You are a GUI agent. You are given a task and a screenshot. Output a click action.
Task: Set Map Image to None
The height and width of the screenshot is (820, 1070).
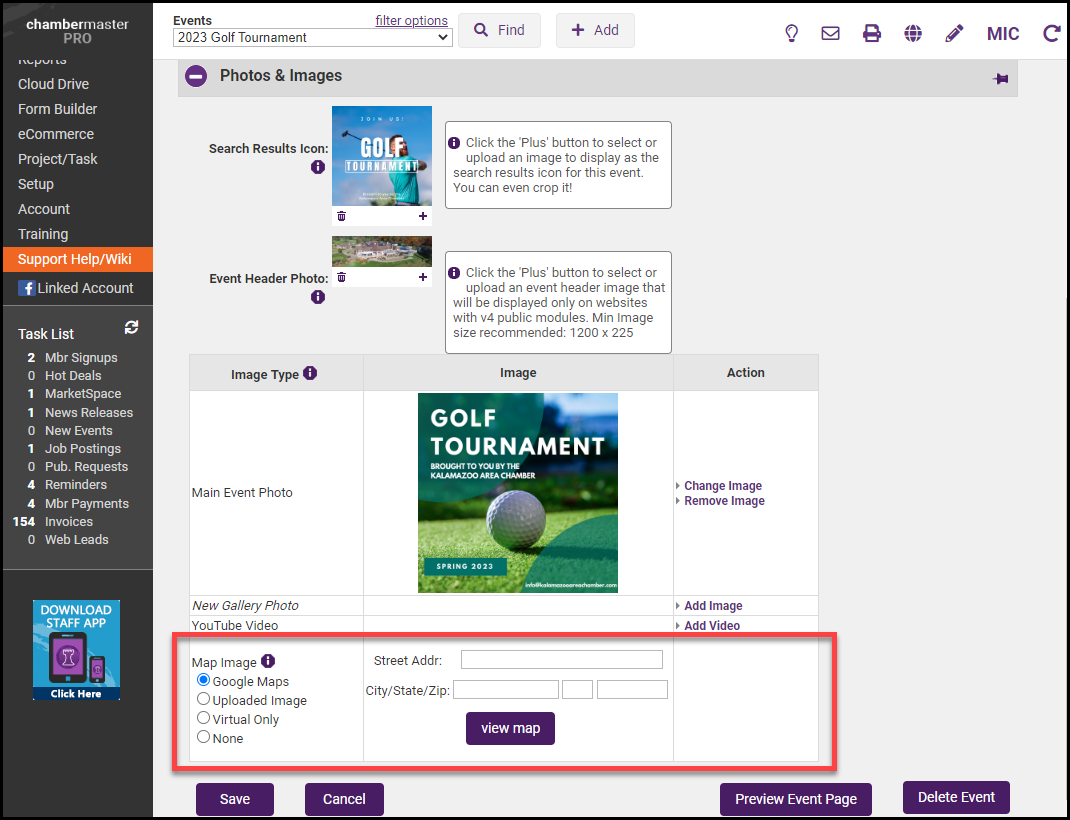204,737
